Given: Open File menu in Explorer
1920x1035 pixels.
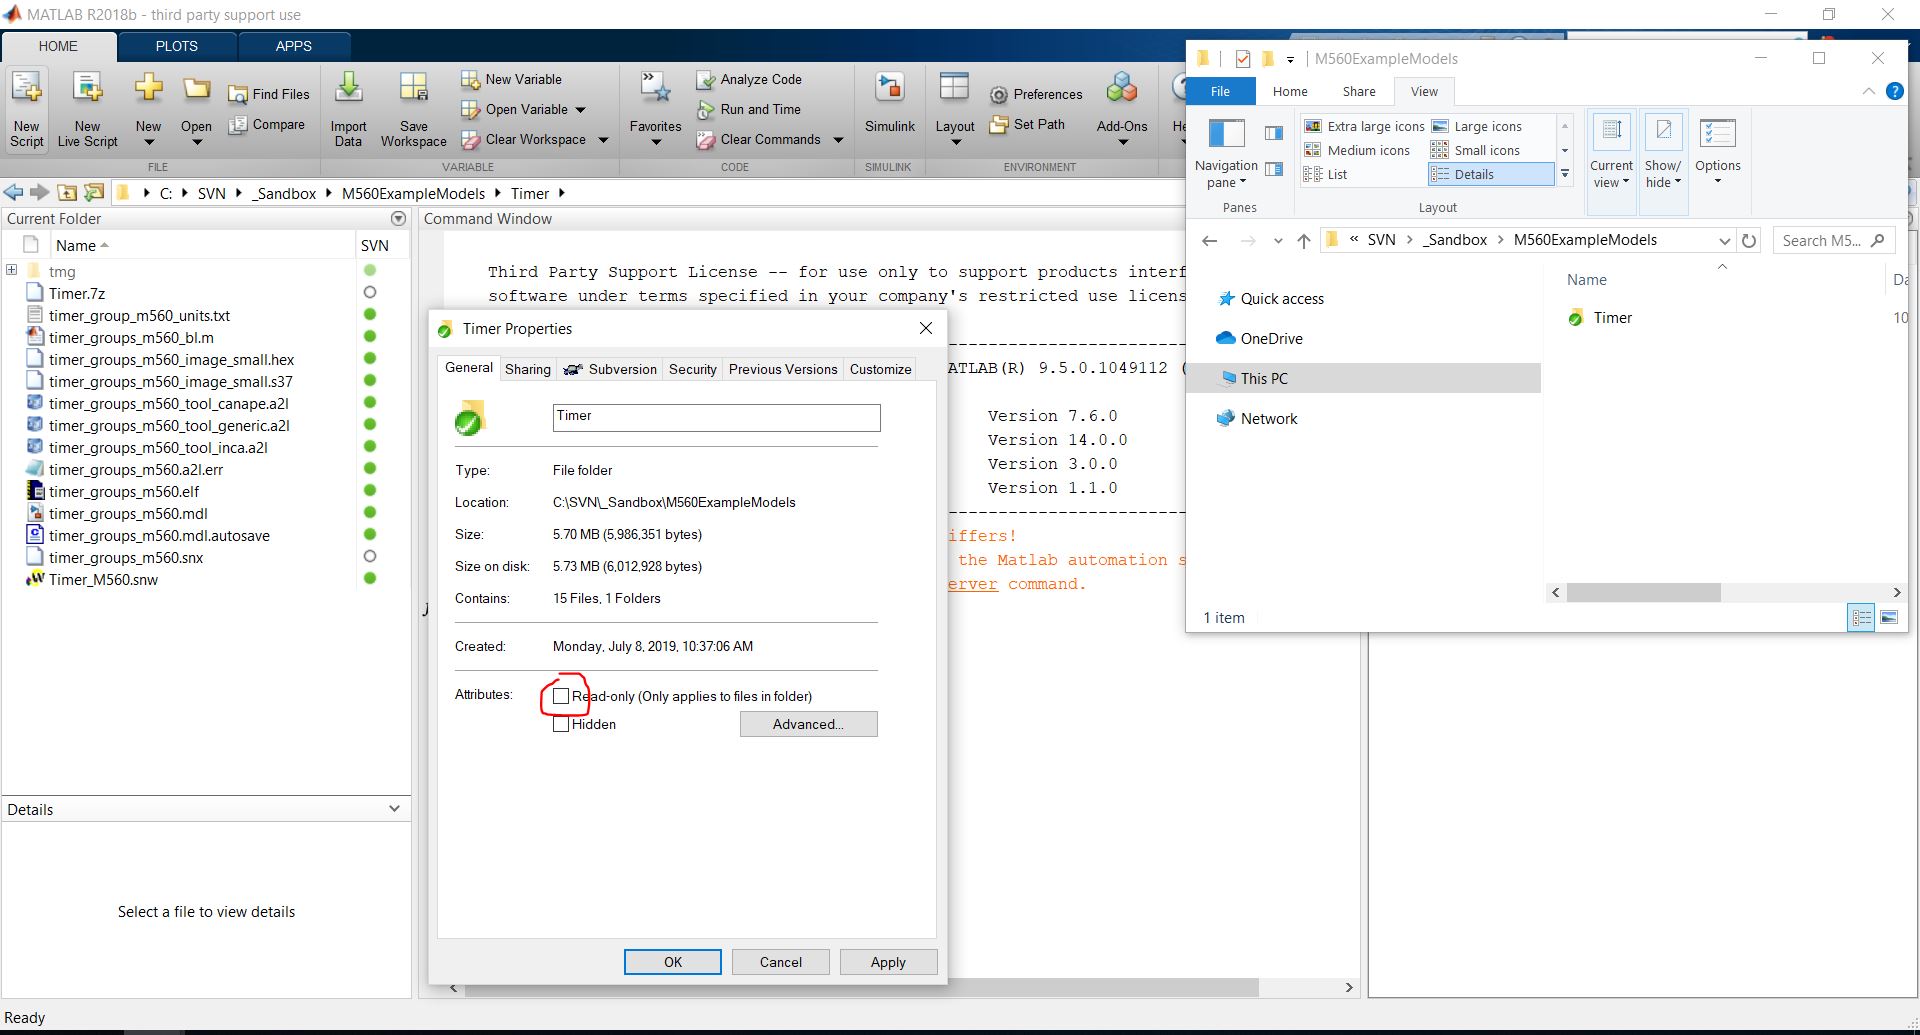Looking at the screenshot, I should [1220, 91].
